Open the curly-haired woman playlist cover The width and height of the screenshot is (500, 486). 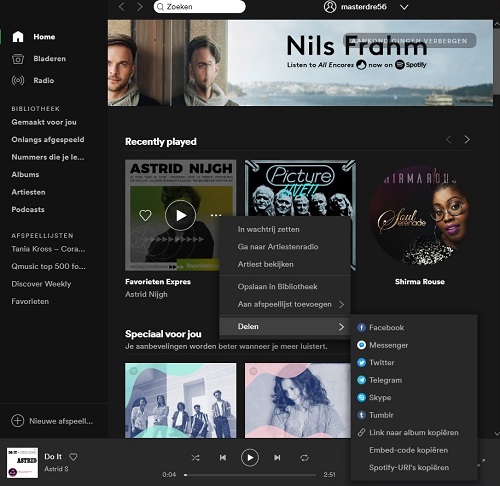pyautogui.click(x=298, y=400)
